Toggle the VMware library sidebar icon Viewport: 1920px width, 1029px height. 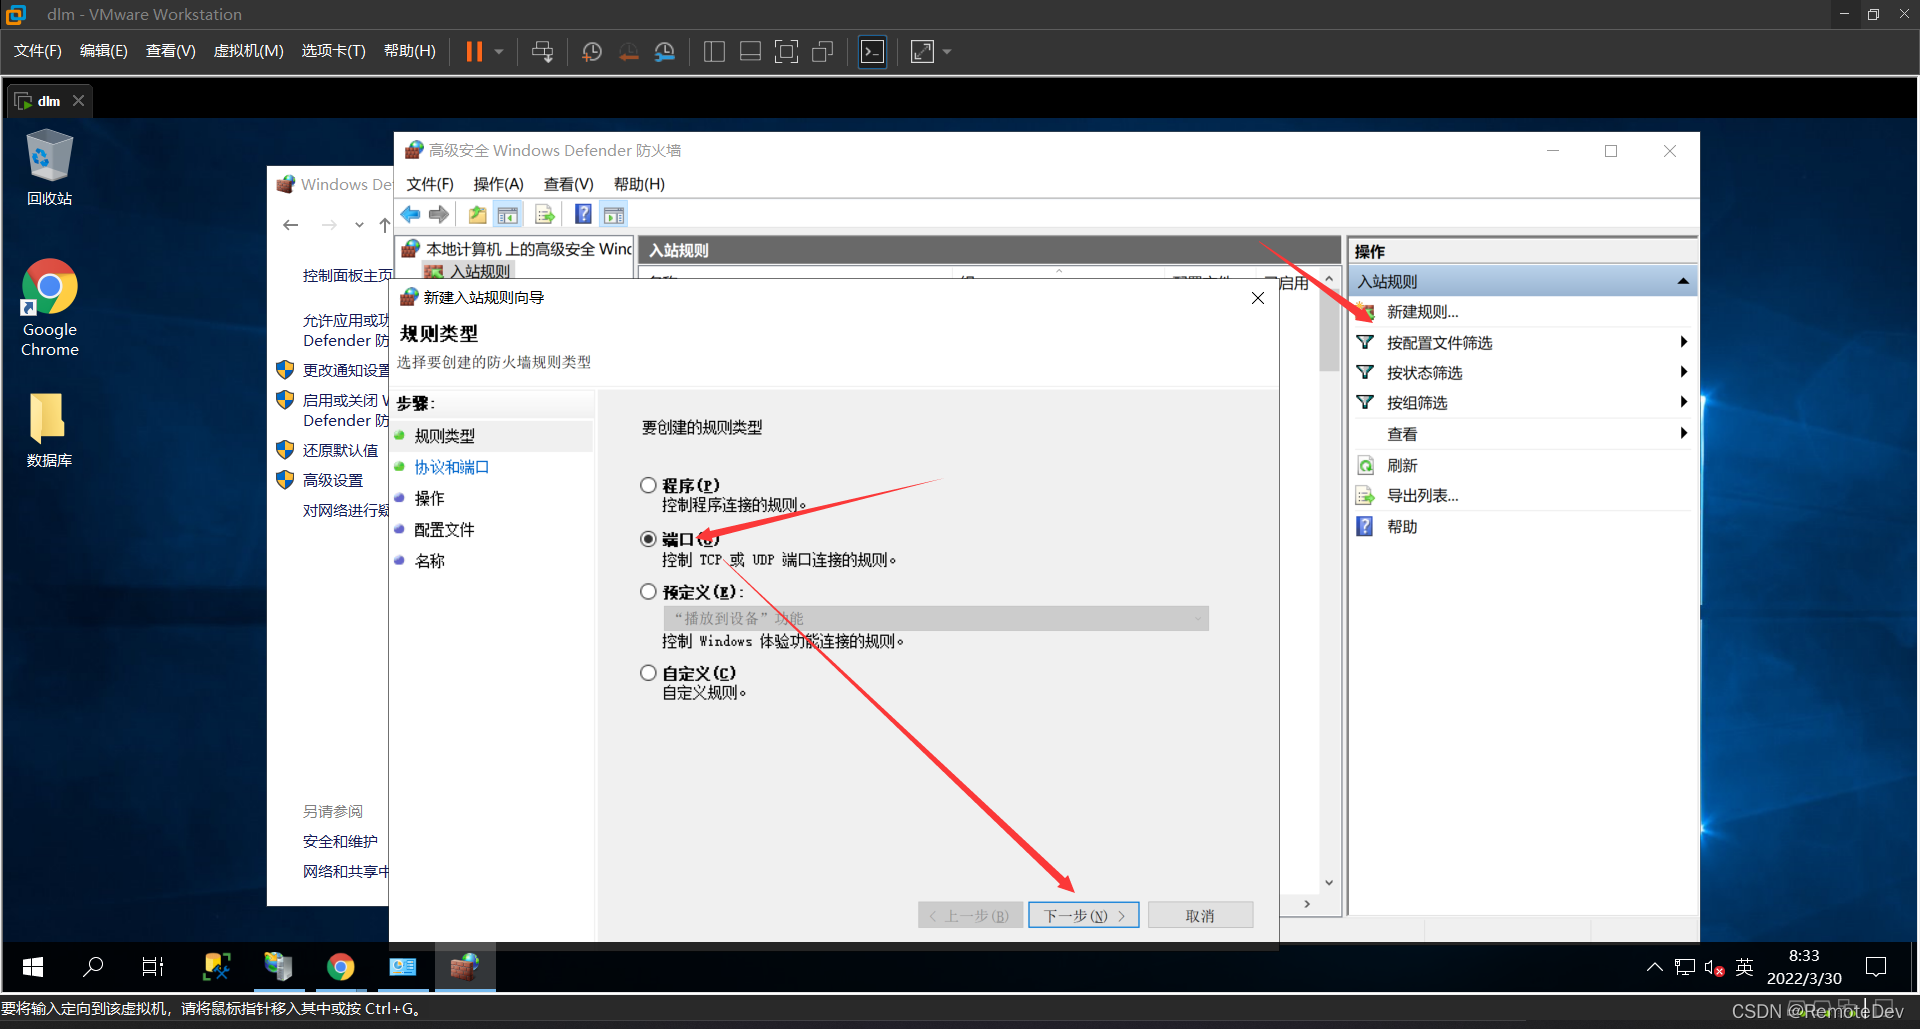pyautogui.click(x=714, y=51)
